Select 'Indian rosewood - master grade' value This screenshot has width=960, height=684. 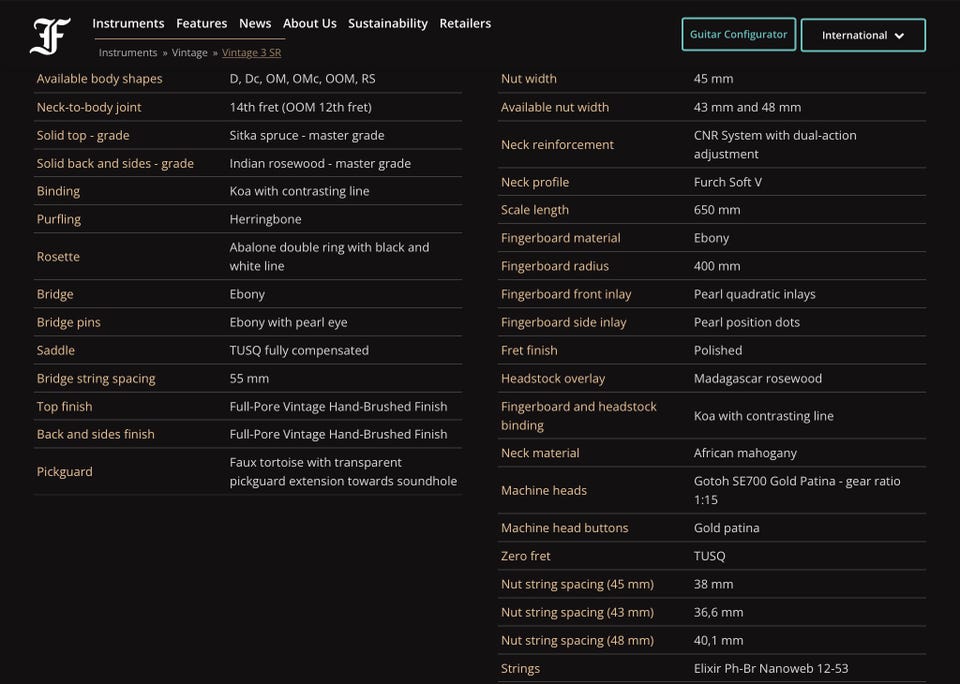click(320, 163)
